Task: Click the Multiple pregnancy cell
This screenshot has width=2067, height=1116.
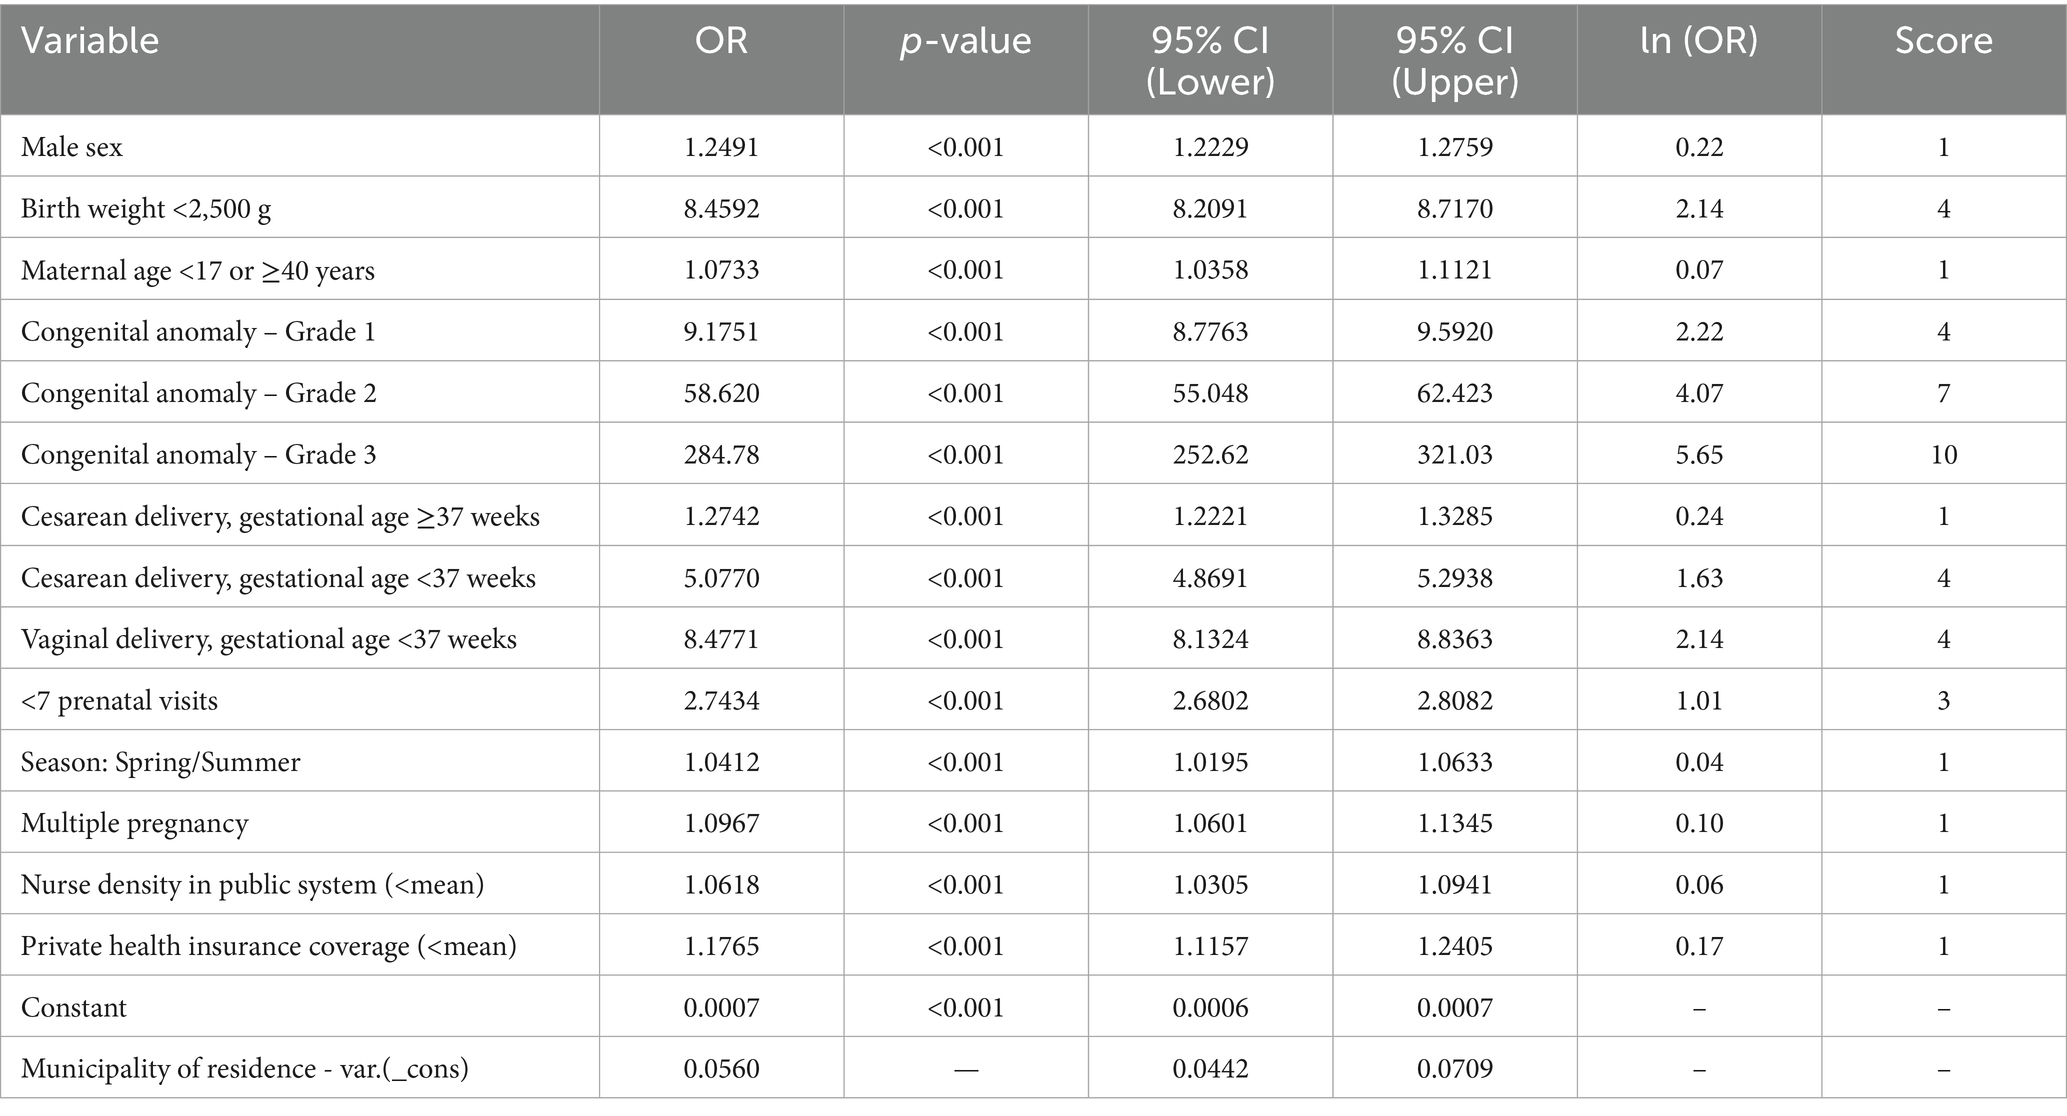Action: point(134,824)
